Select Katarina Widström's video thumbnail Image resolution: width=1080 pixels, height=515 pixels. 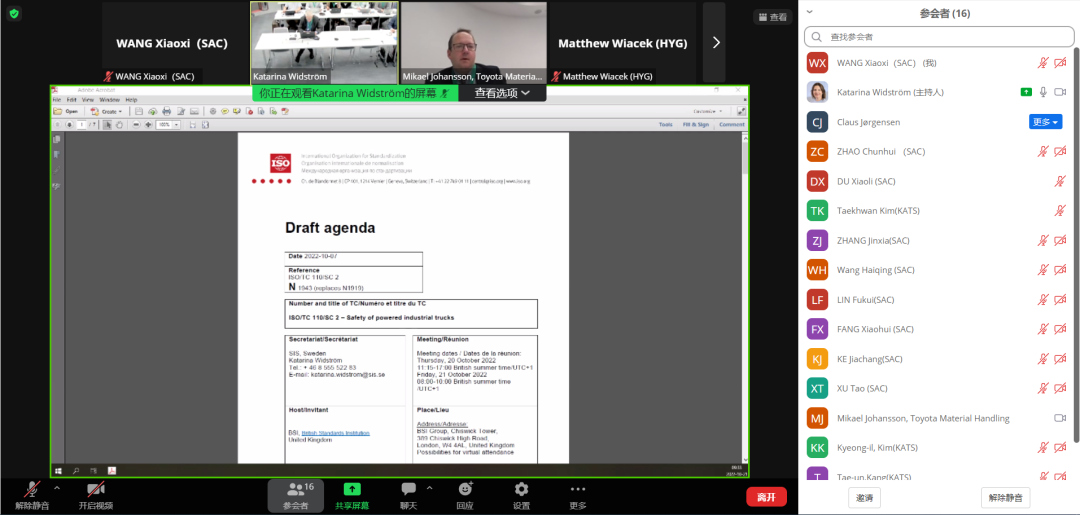click(323, 40)
